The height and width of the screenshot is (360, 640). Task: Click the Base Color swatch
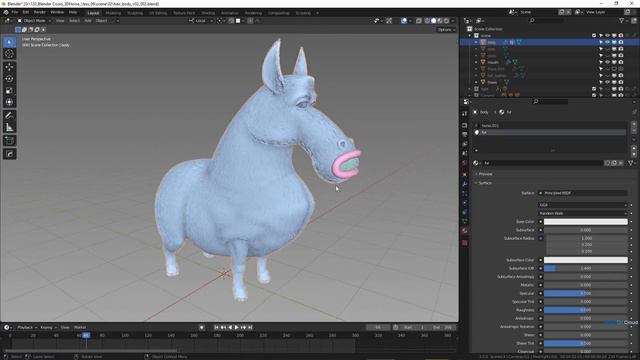(585, 222)
